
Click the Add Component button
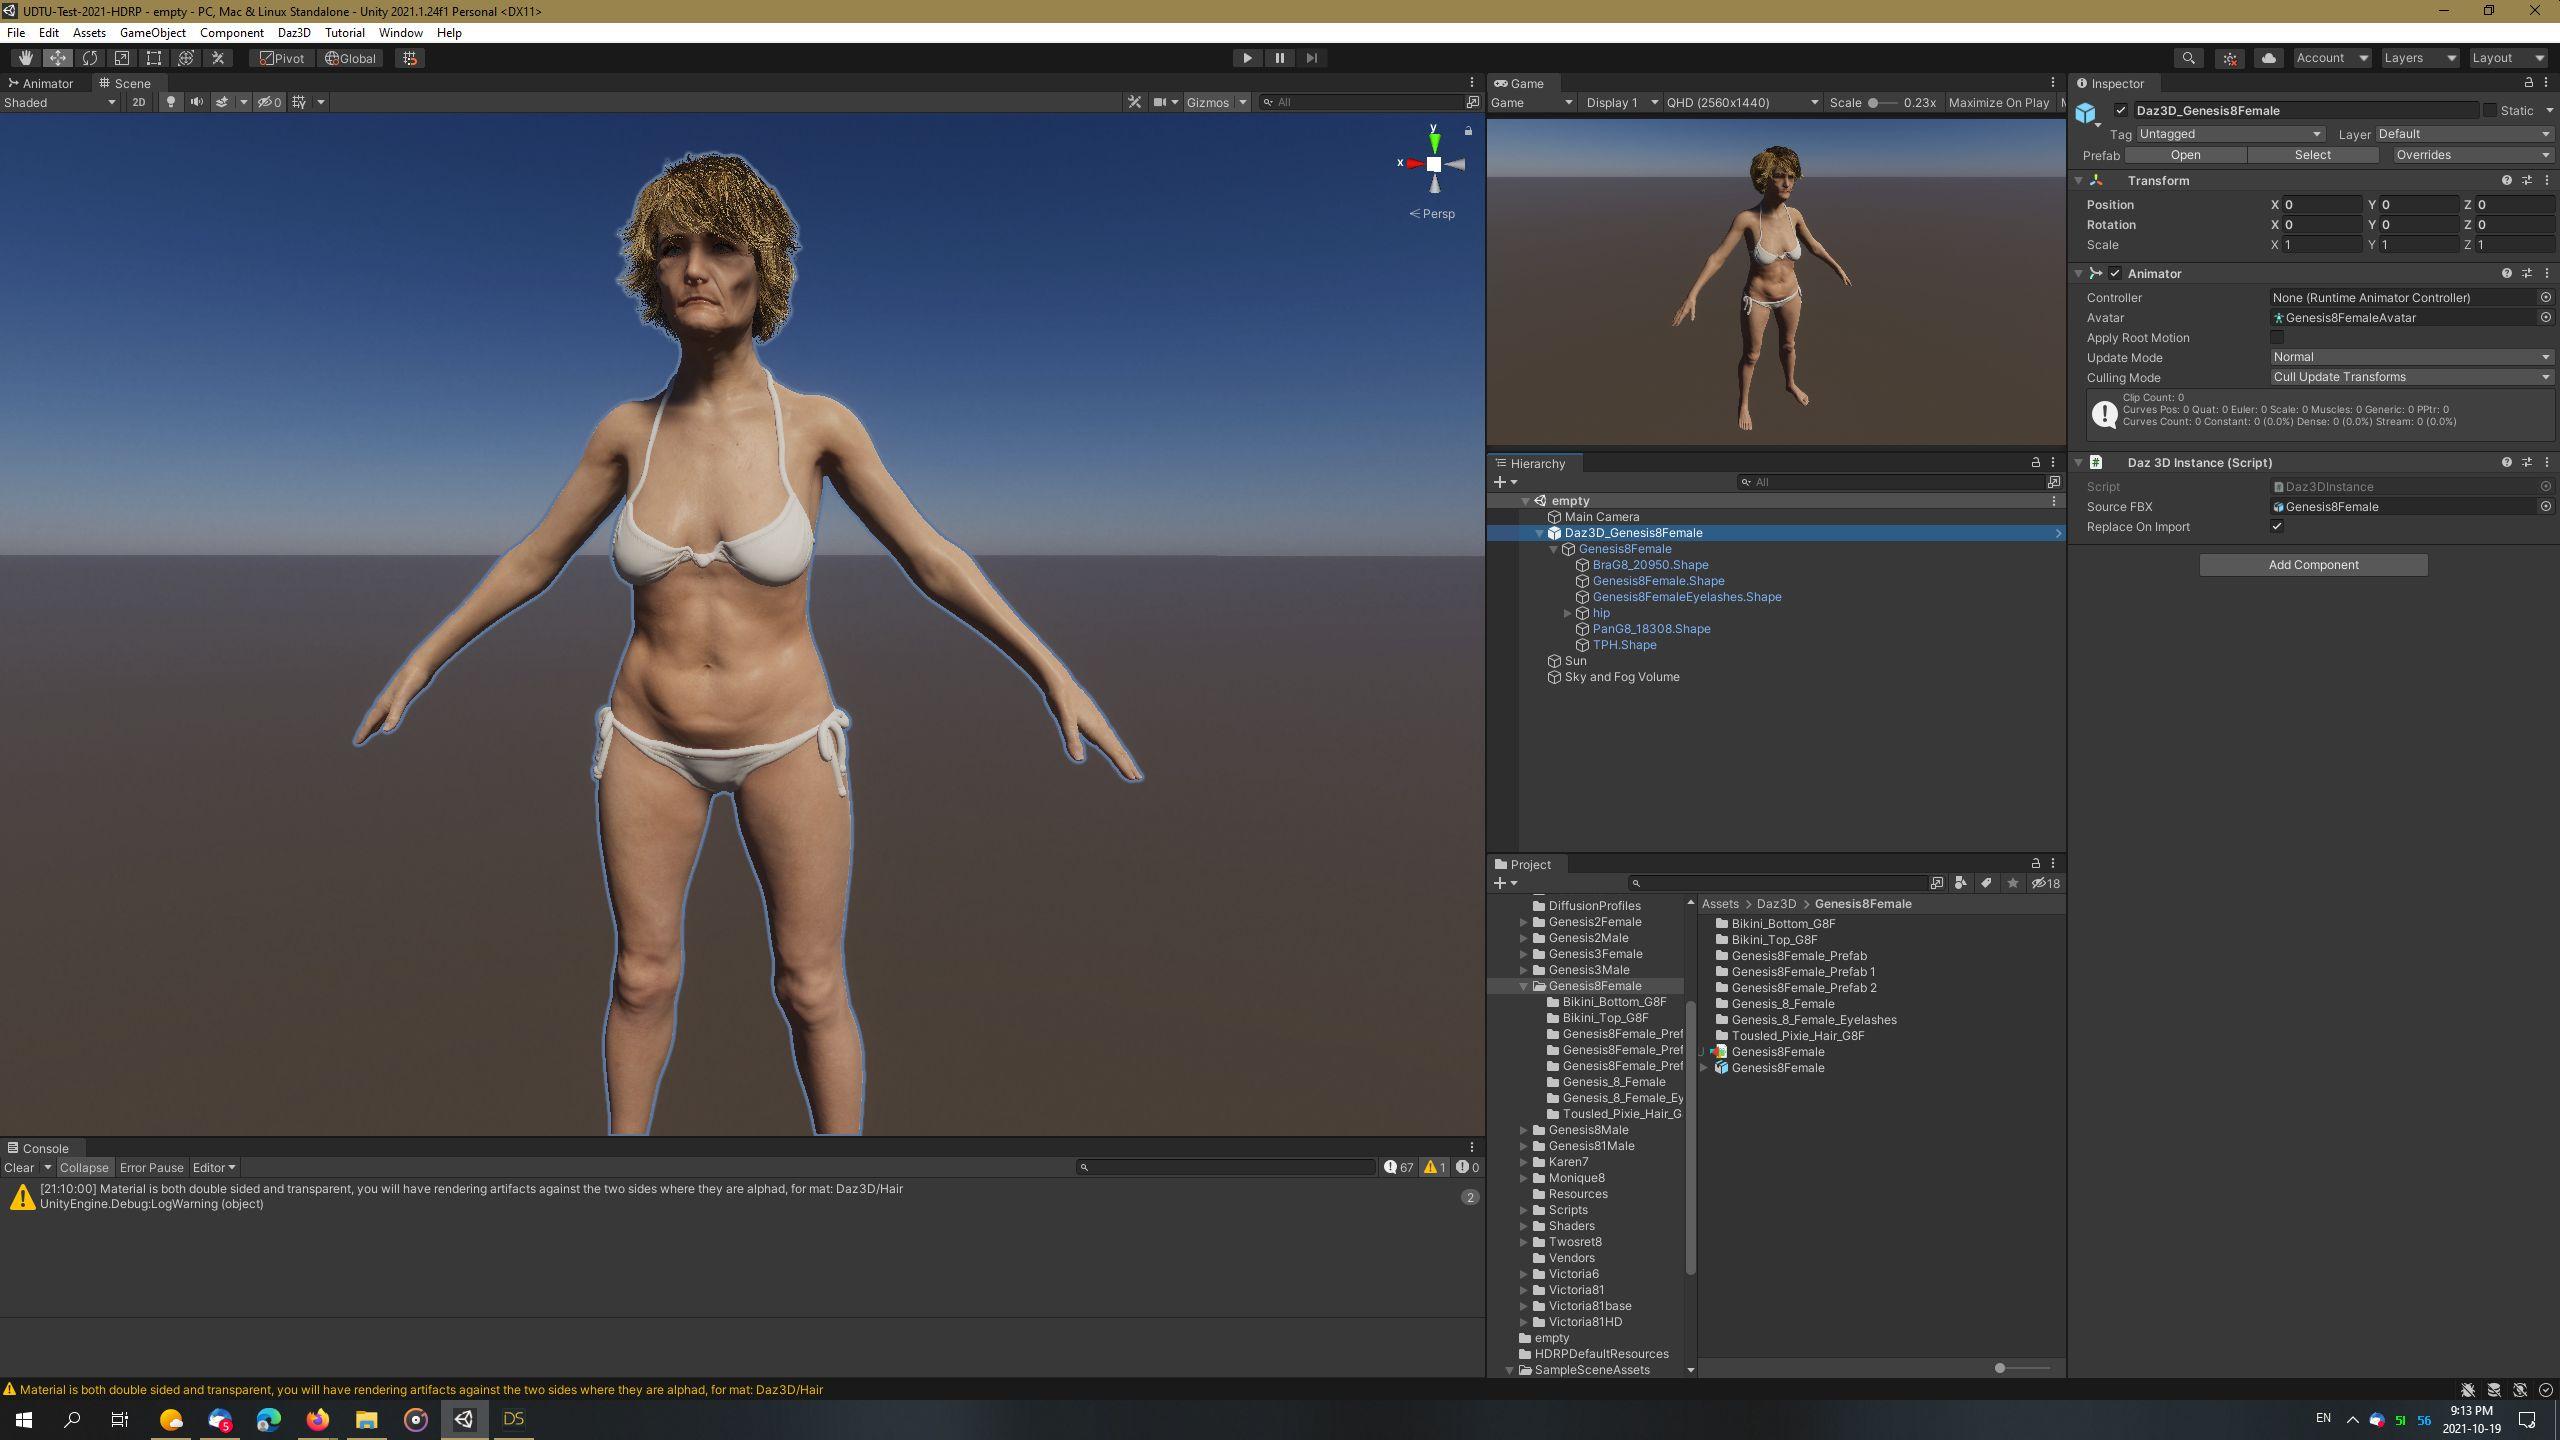coord(2312,565)
